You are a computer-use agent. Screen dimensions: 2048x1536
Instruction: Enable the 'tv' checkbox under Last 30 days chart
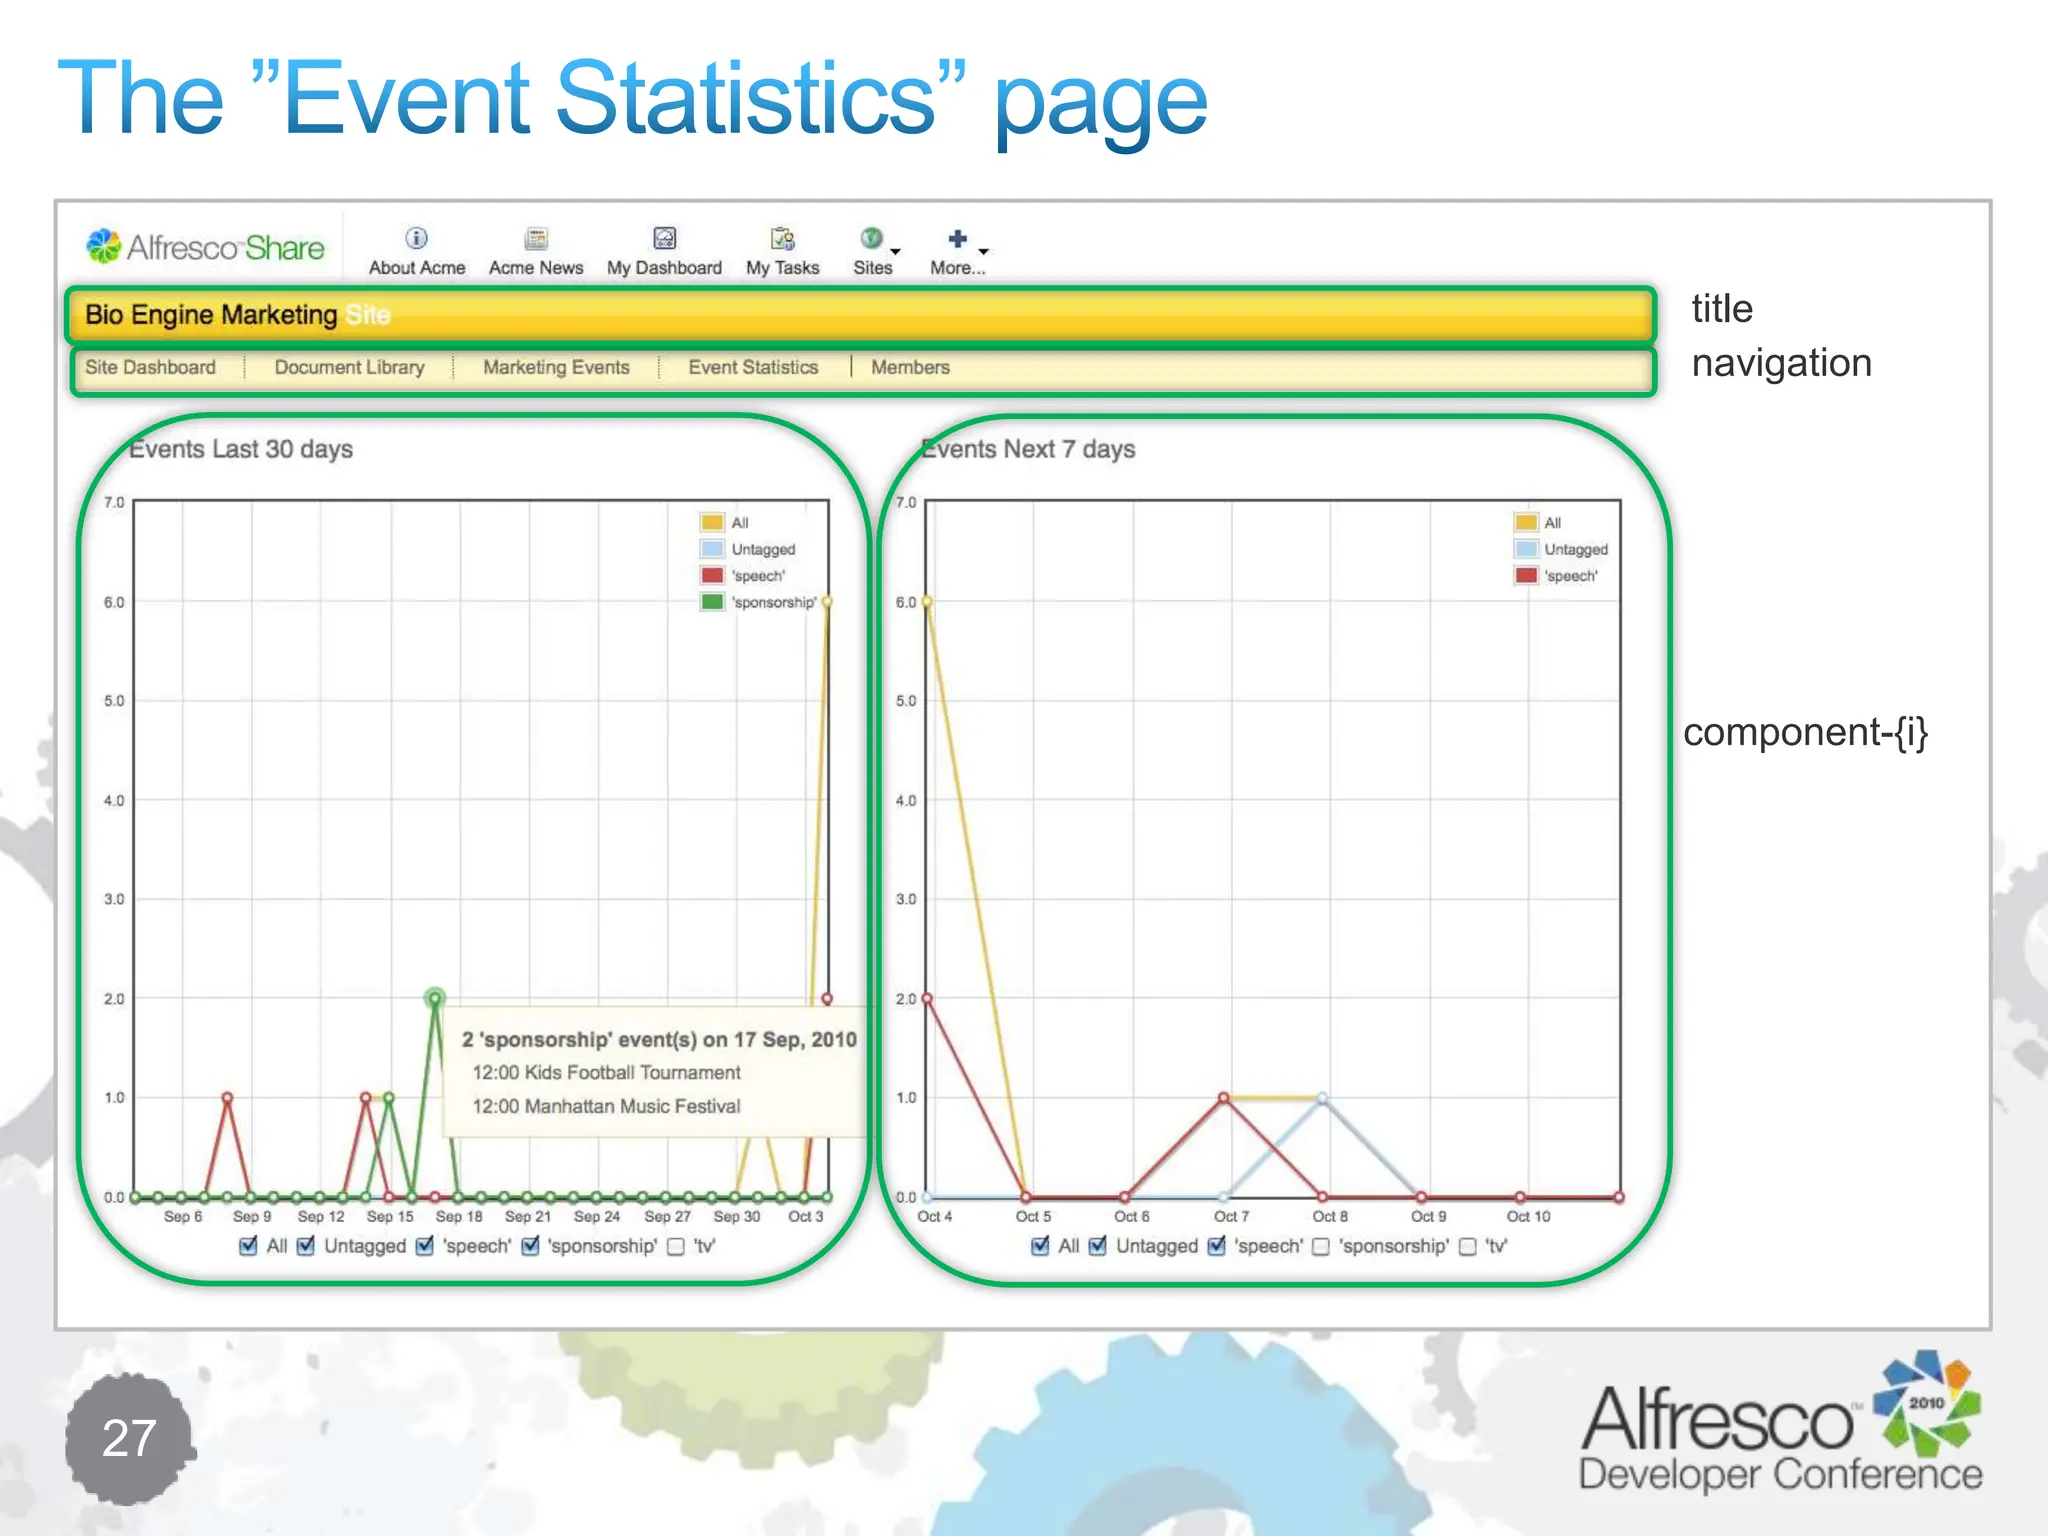pos(676,1246)
